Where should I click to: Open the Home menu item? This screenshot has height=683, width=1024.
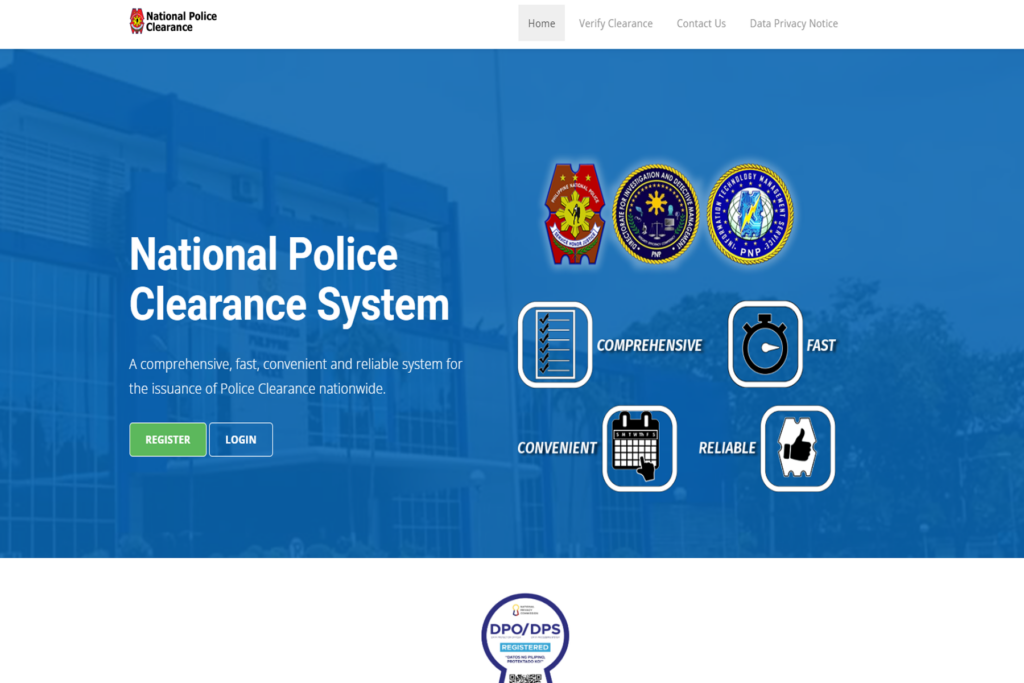541,23
